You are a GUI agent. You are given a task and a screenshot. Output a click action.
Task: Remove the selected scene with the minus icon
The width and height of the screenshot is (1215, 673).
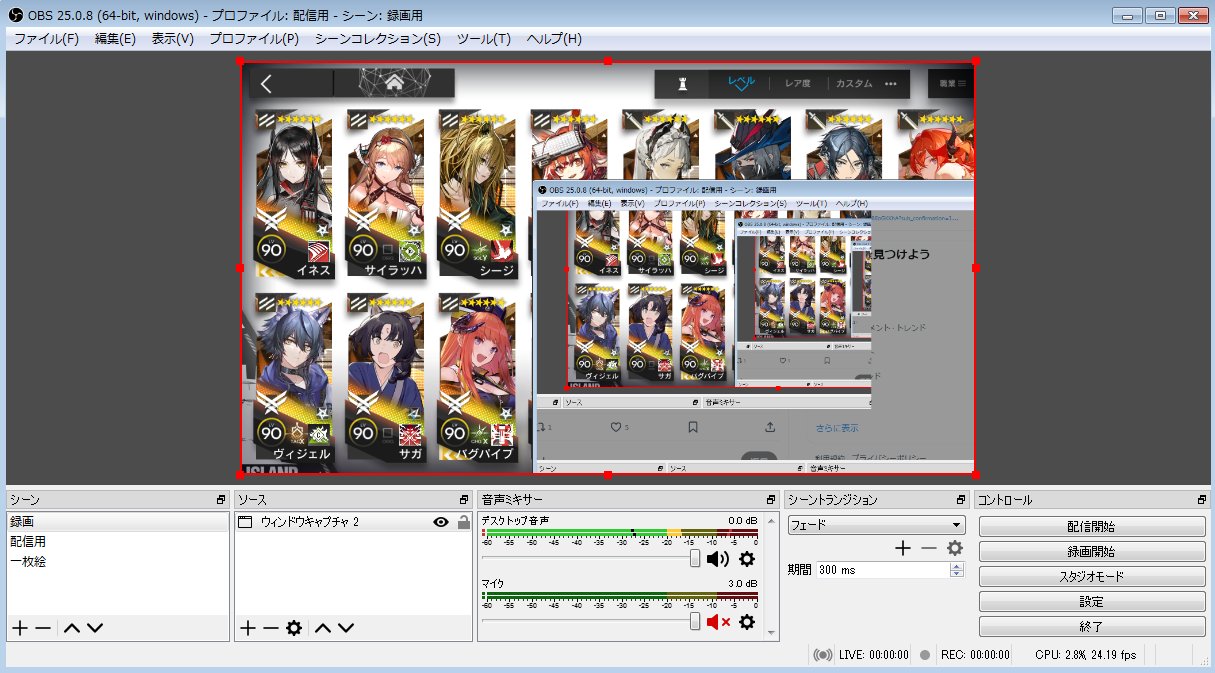click(x=43, y=628)
